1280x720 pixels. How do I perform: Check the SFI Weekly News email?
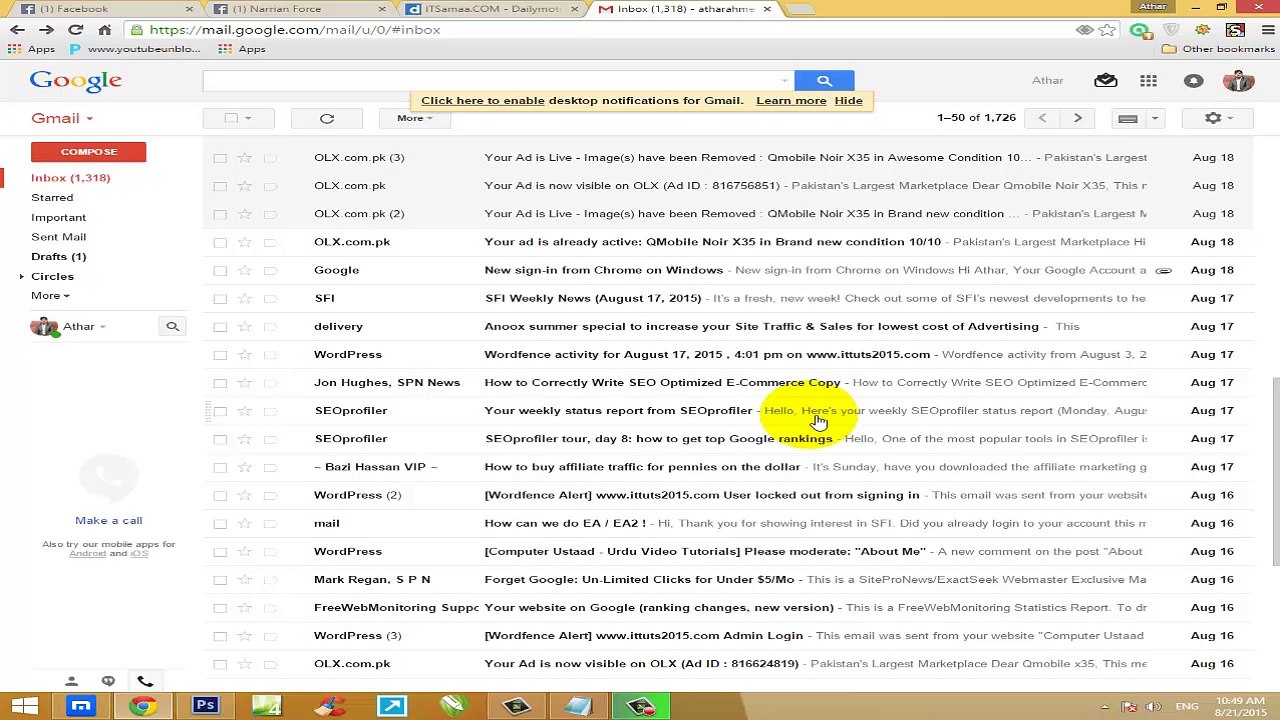click(220, 298)
